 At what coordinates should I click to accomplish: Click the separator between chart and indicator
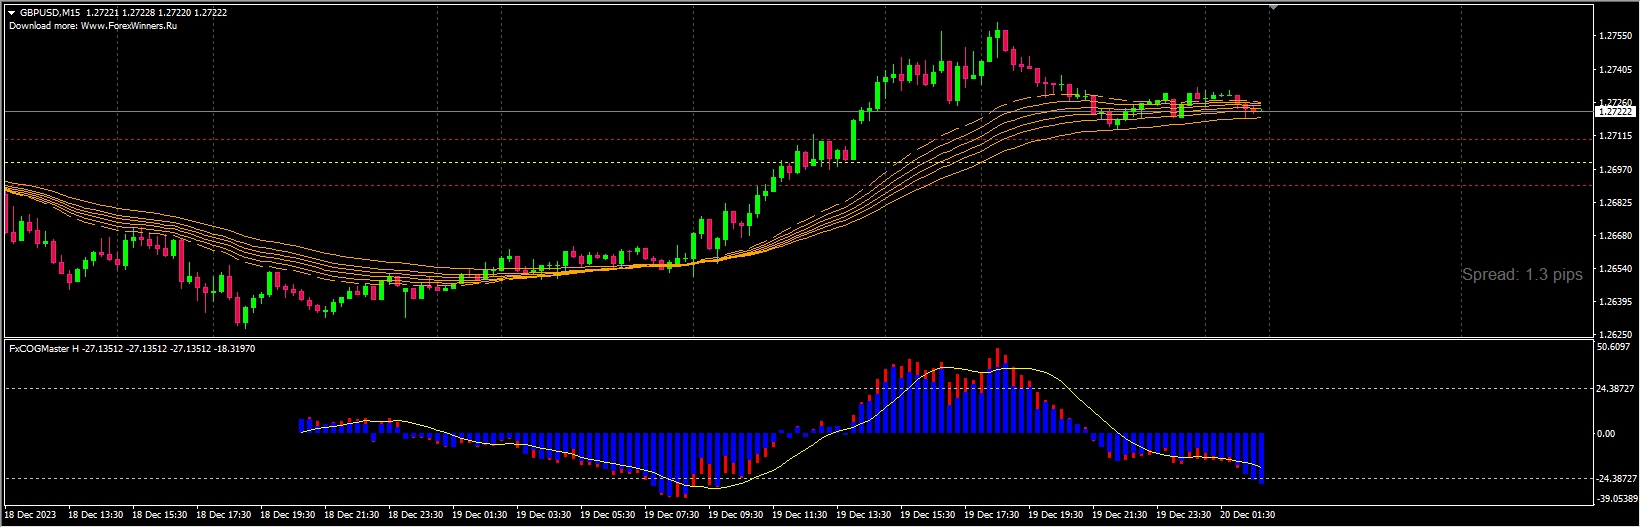800,339
